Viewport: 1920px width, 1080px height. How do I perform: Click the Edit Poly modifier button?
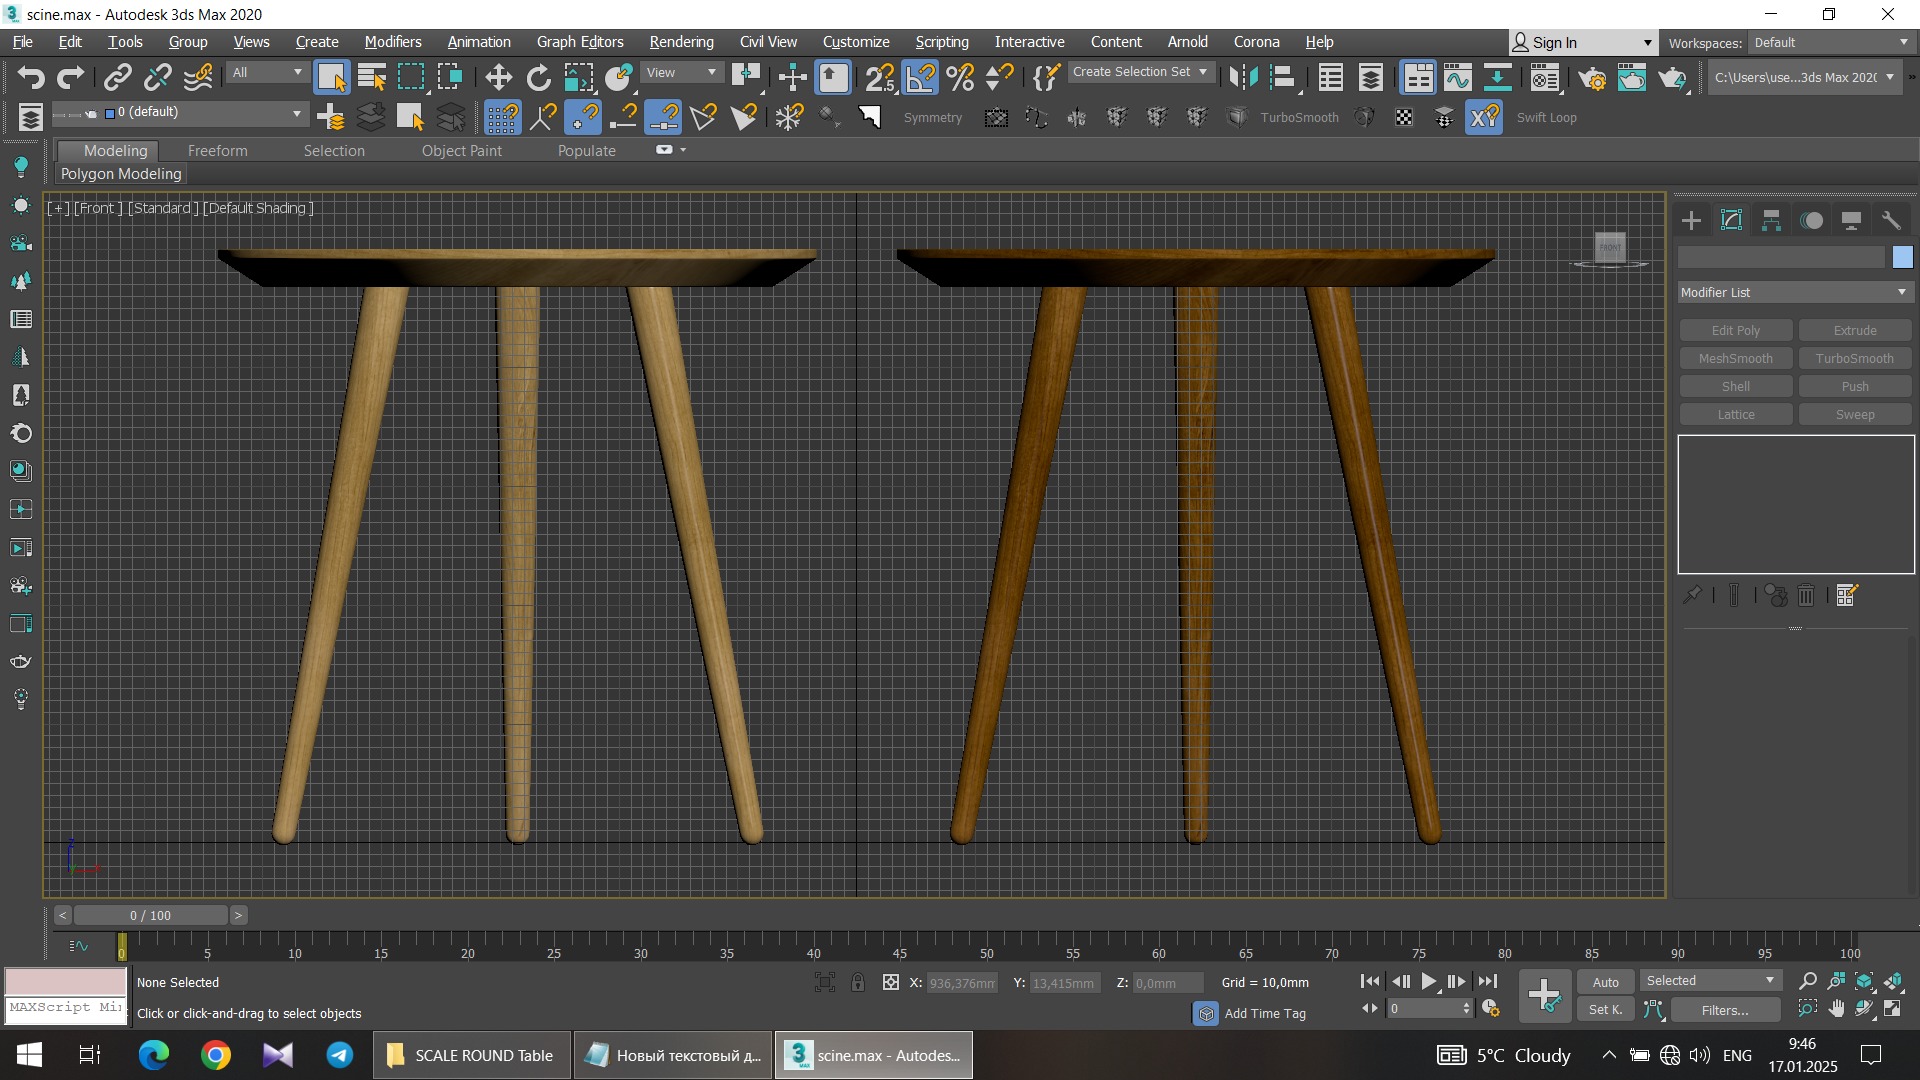[1735, 330]
